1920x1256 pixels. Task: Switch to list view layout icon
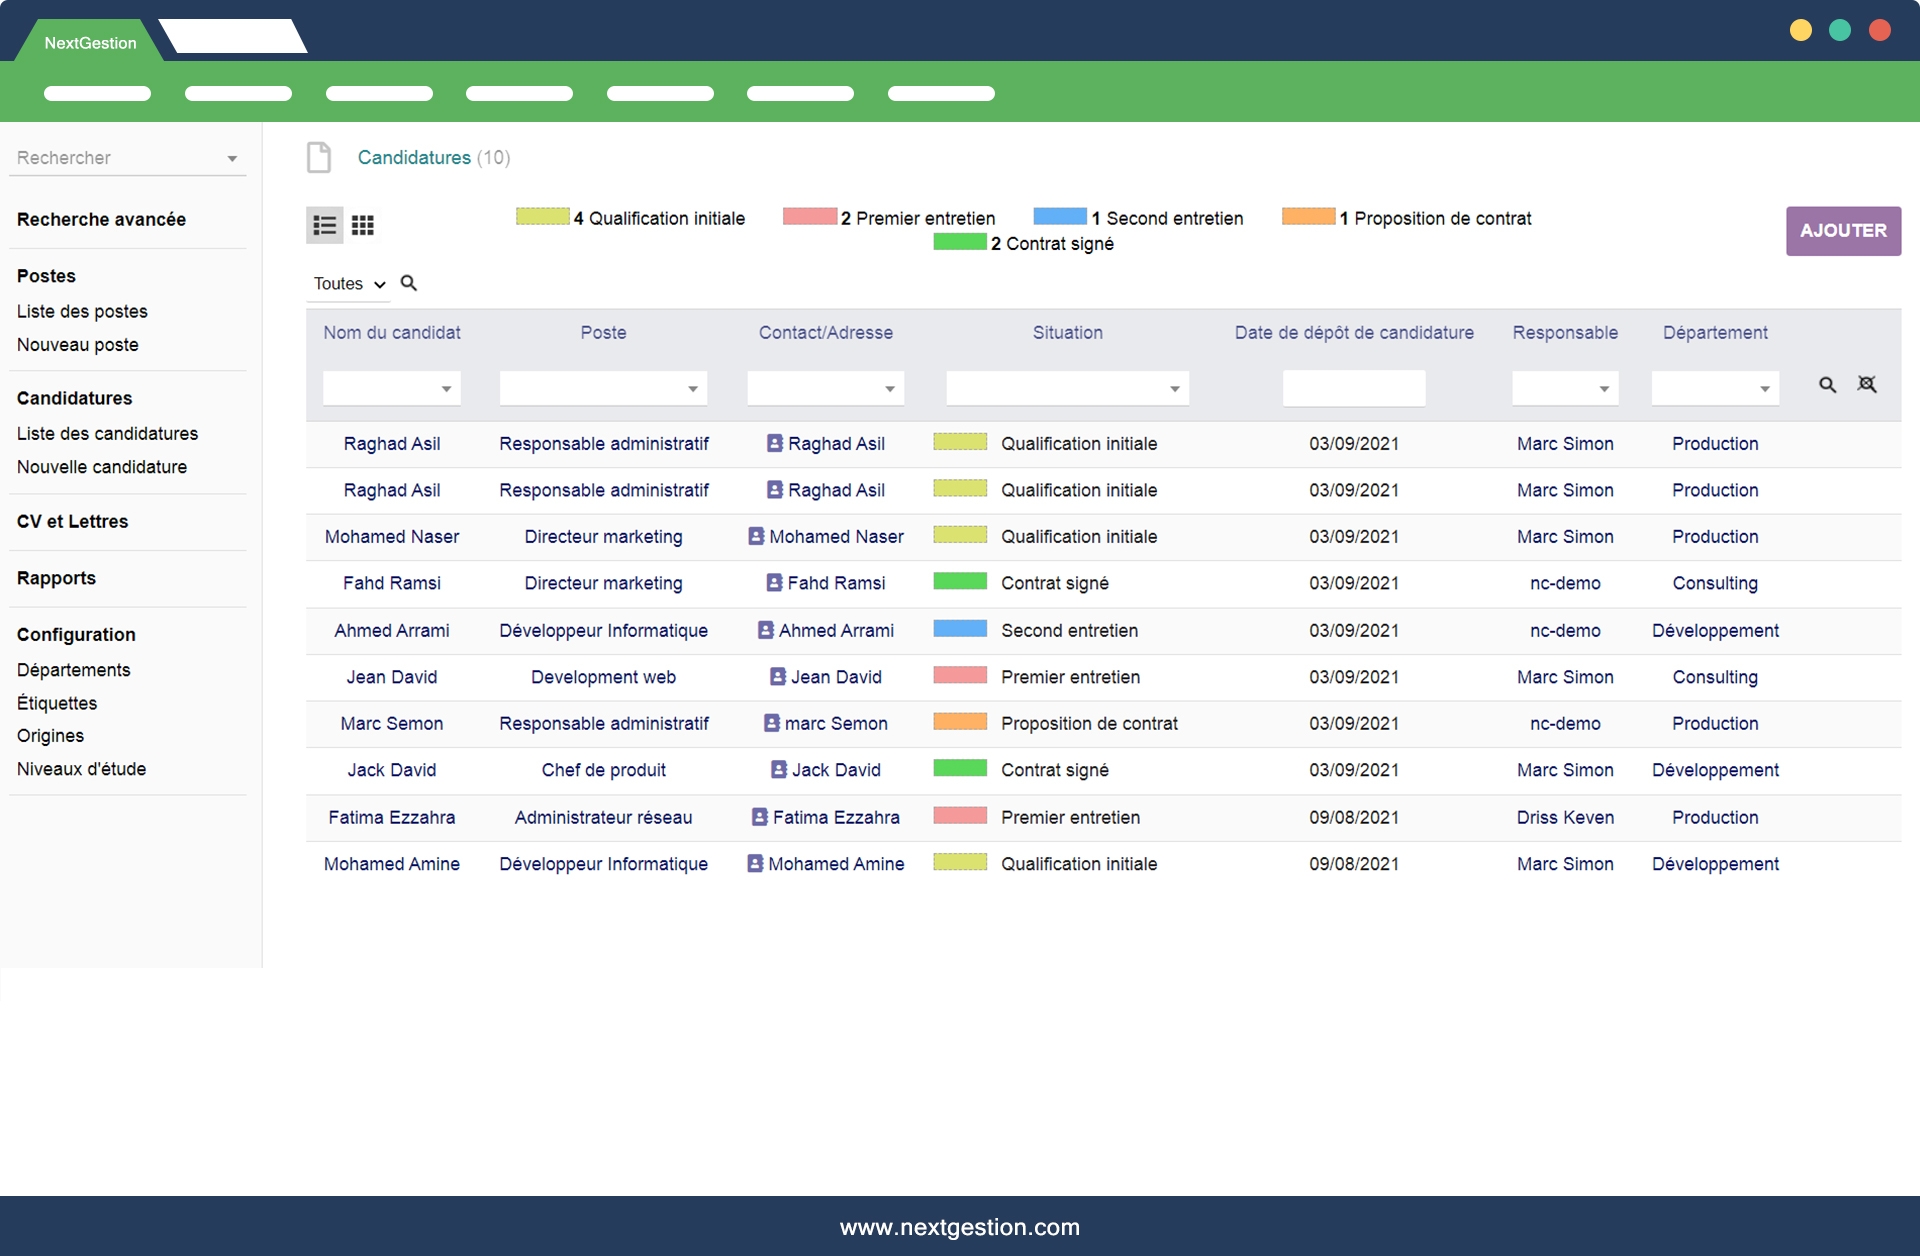(324, 225)
